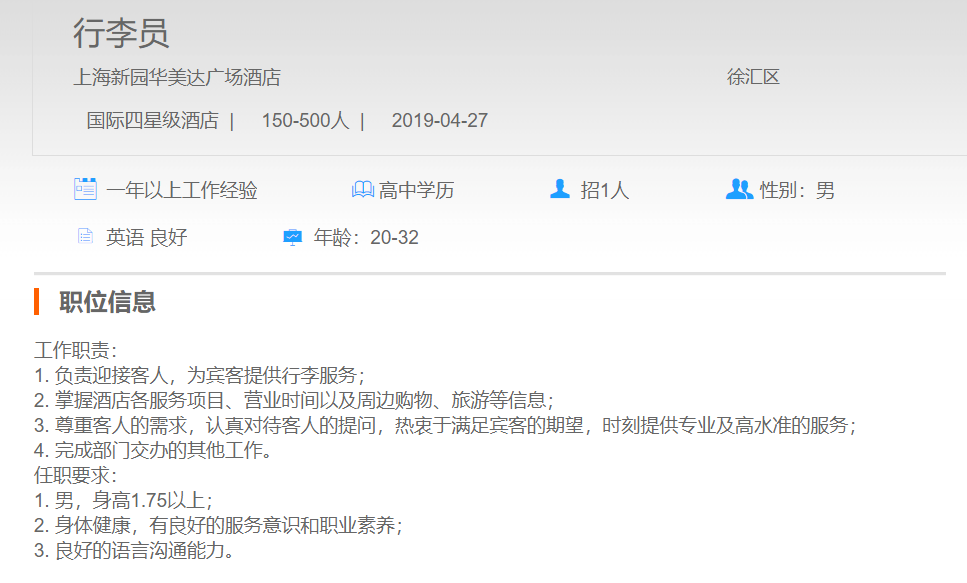The width and height of the screenshot is (967, 583).
Task: Click the 工作职责 subheading
Action: (x=76, y=351)
